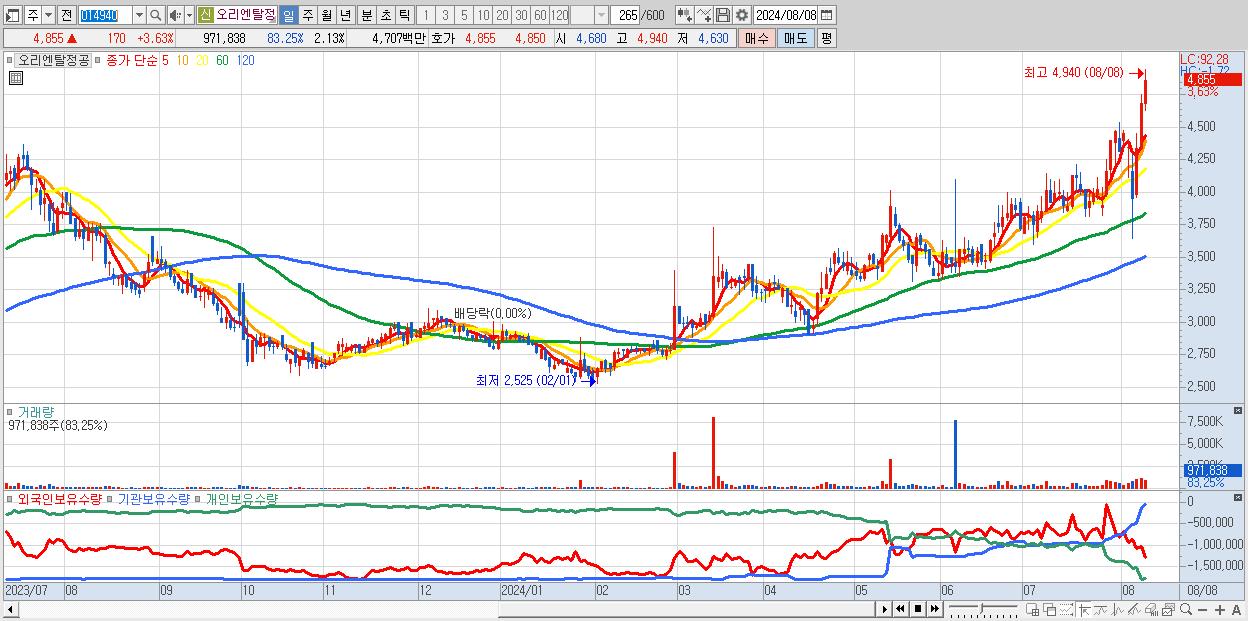Click the 기관보유수량 legend label
The image size is (1248, 621).
pyautogui.click(x=155, y=498)
